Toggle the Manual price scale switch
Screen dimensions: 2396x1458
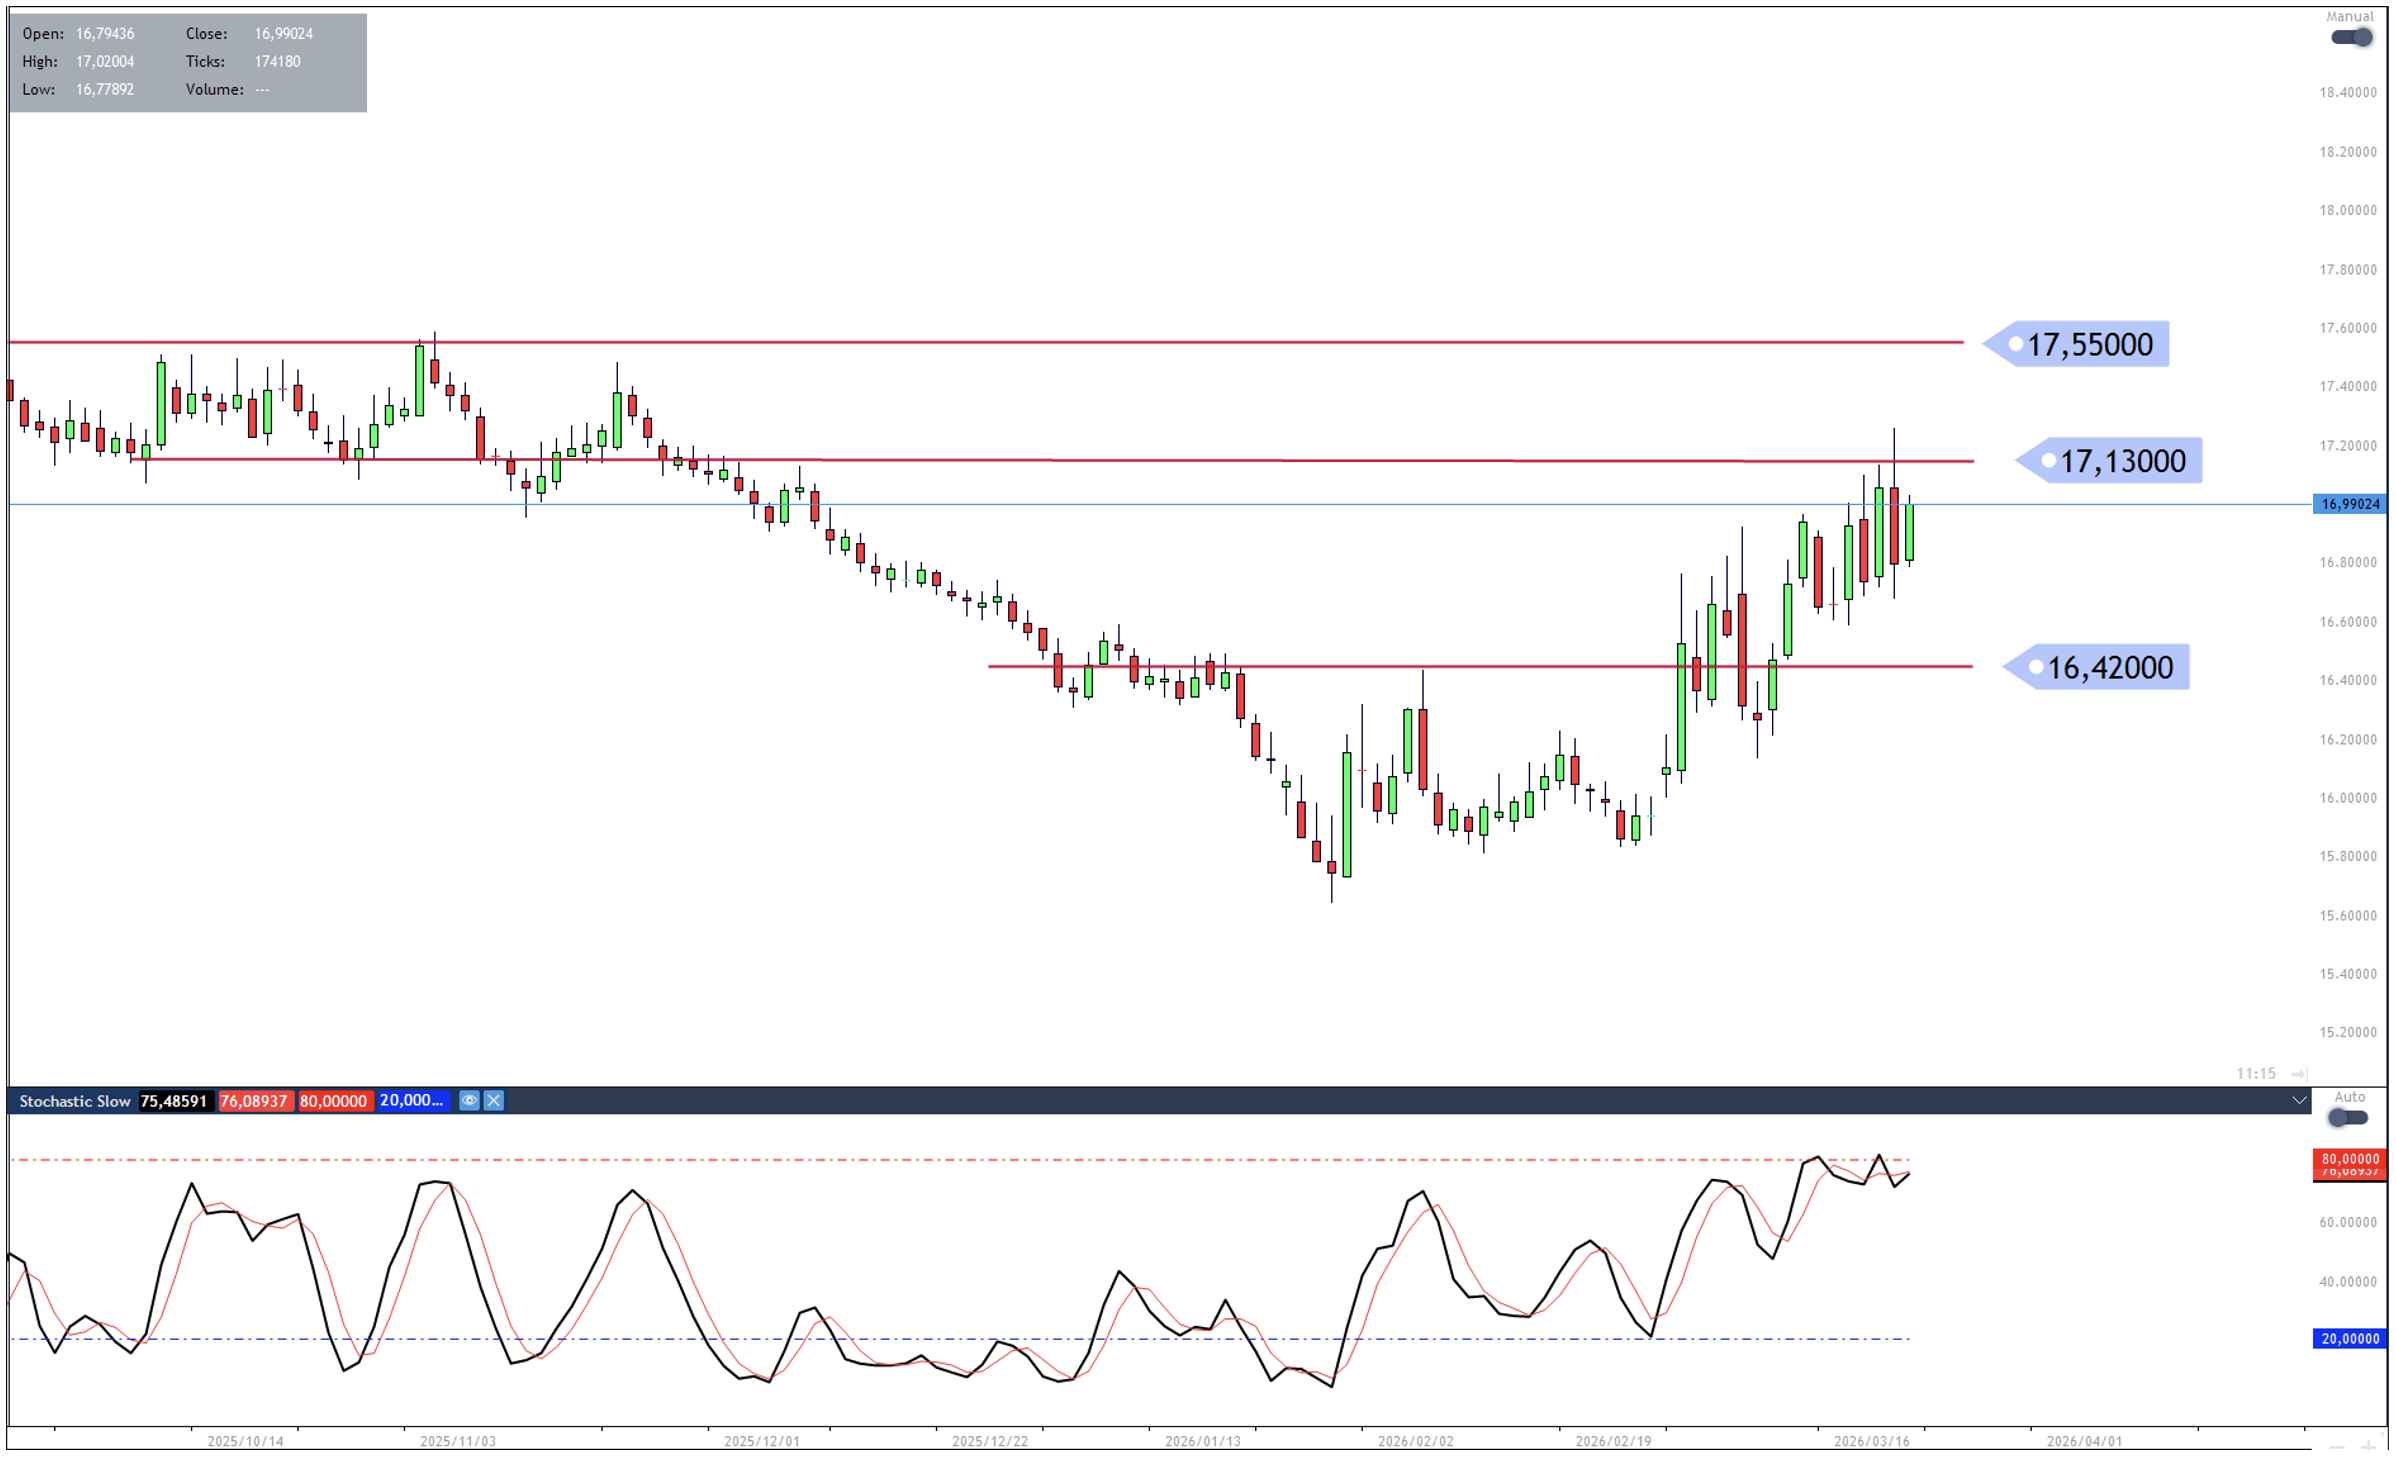tap(2351, 37)
